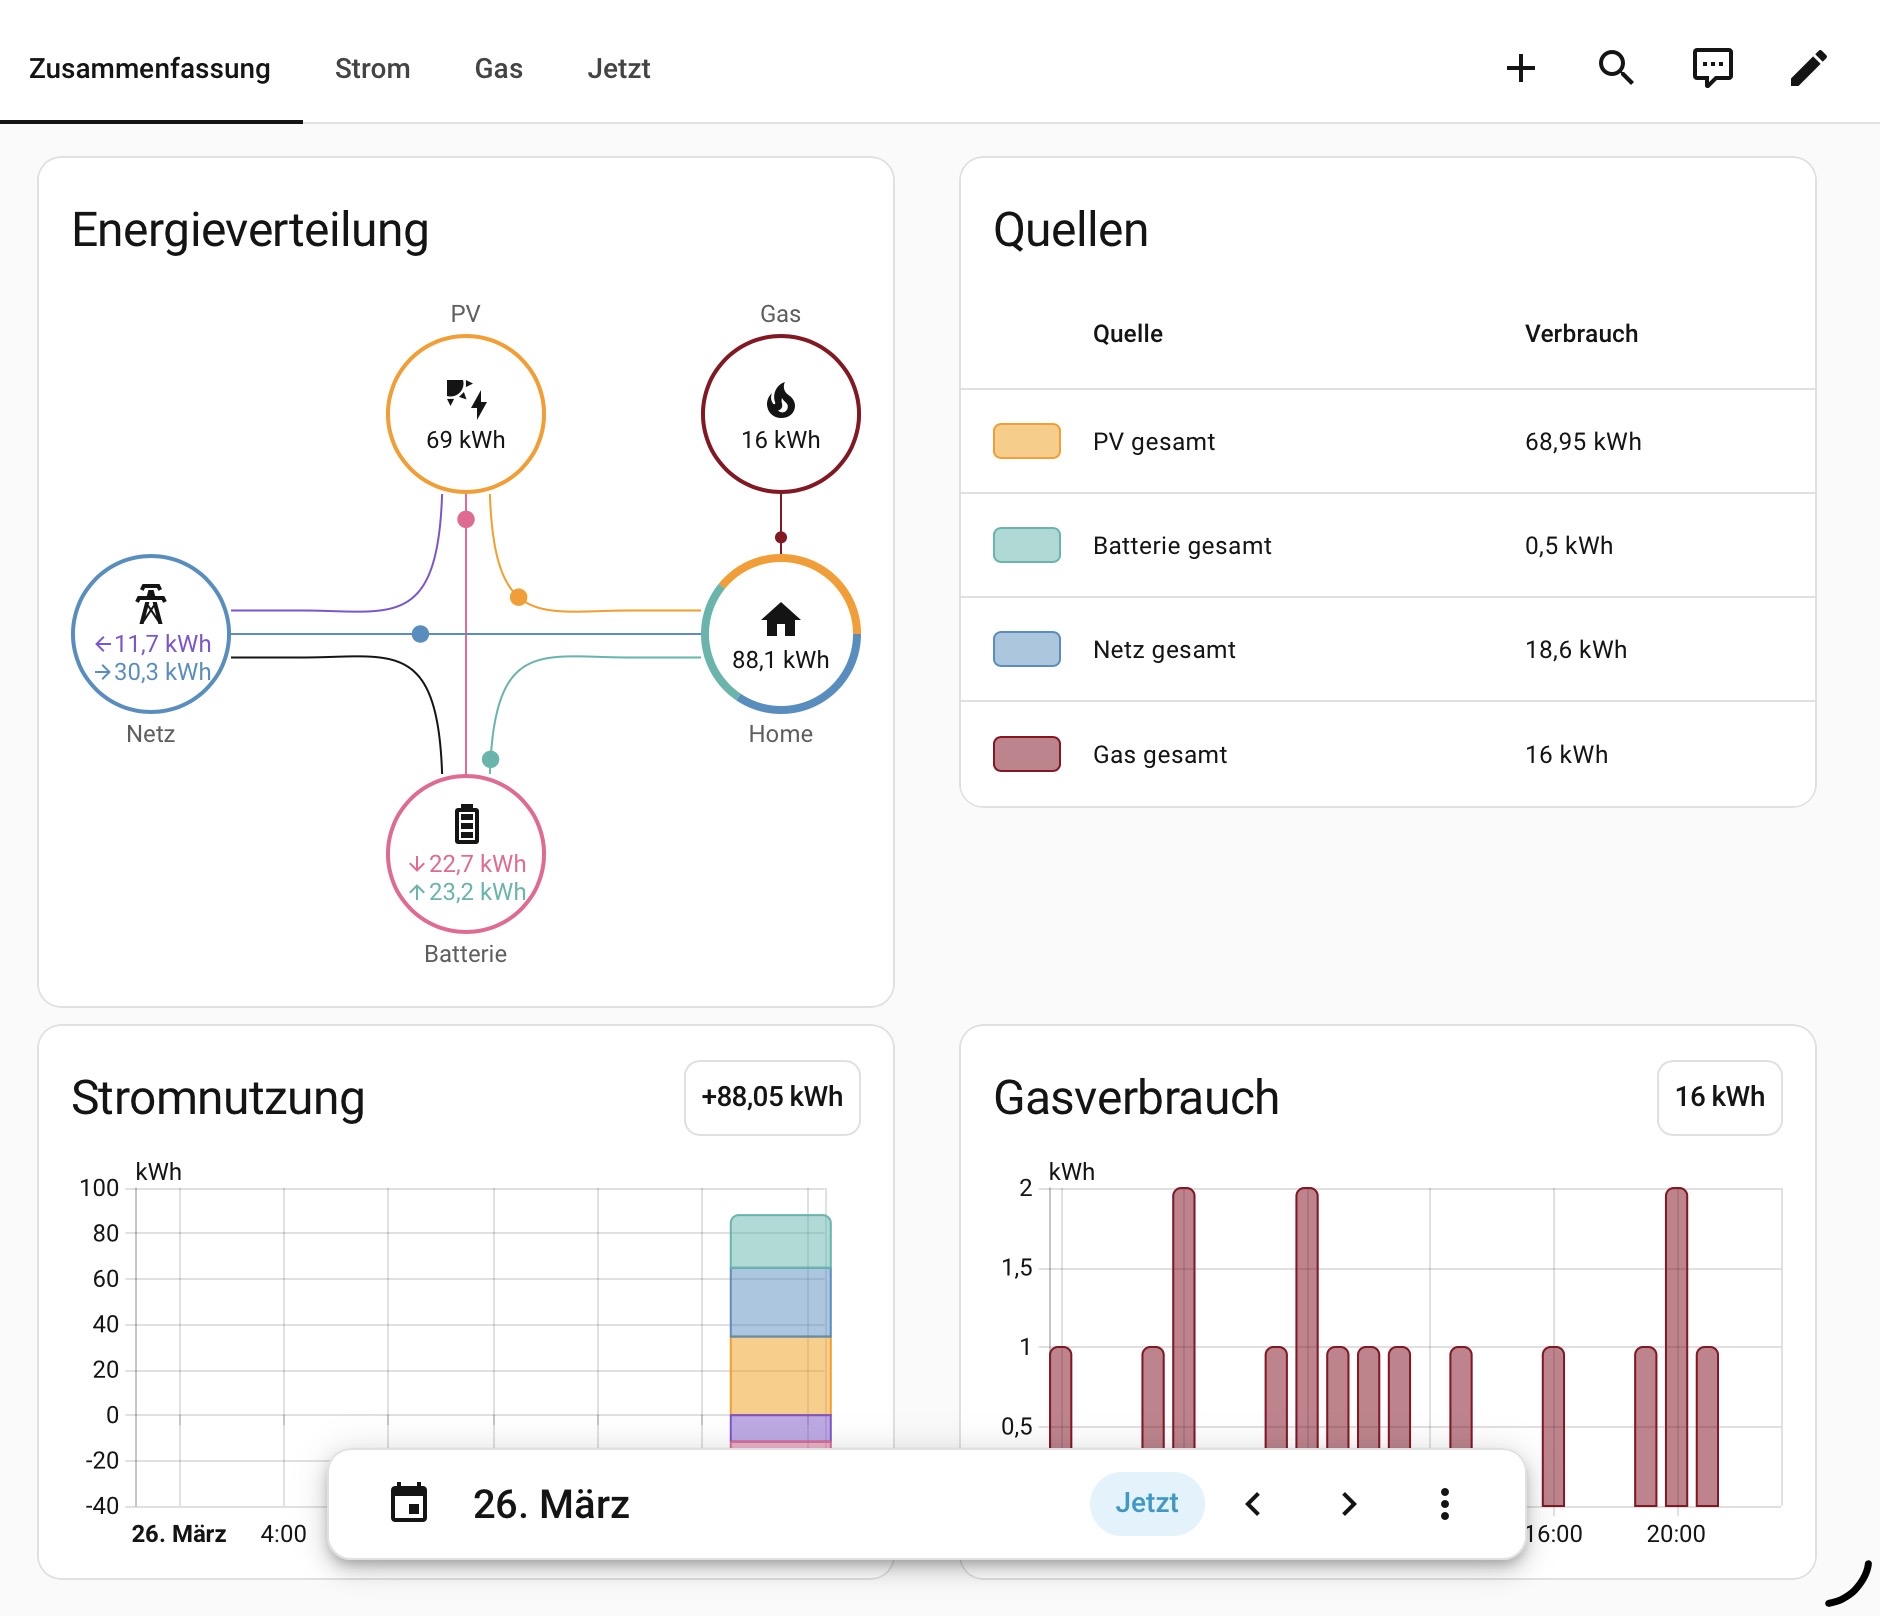Click the Netz gesamt blue swatch
This screenshot has height=1616, width=1880.
click(1026, 649)
